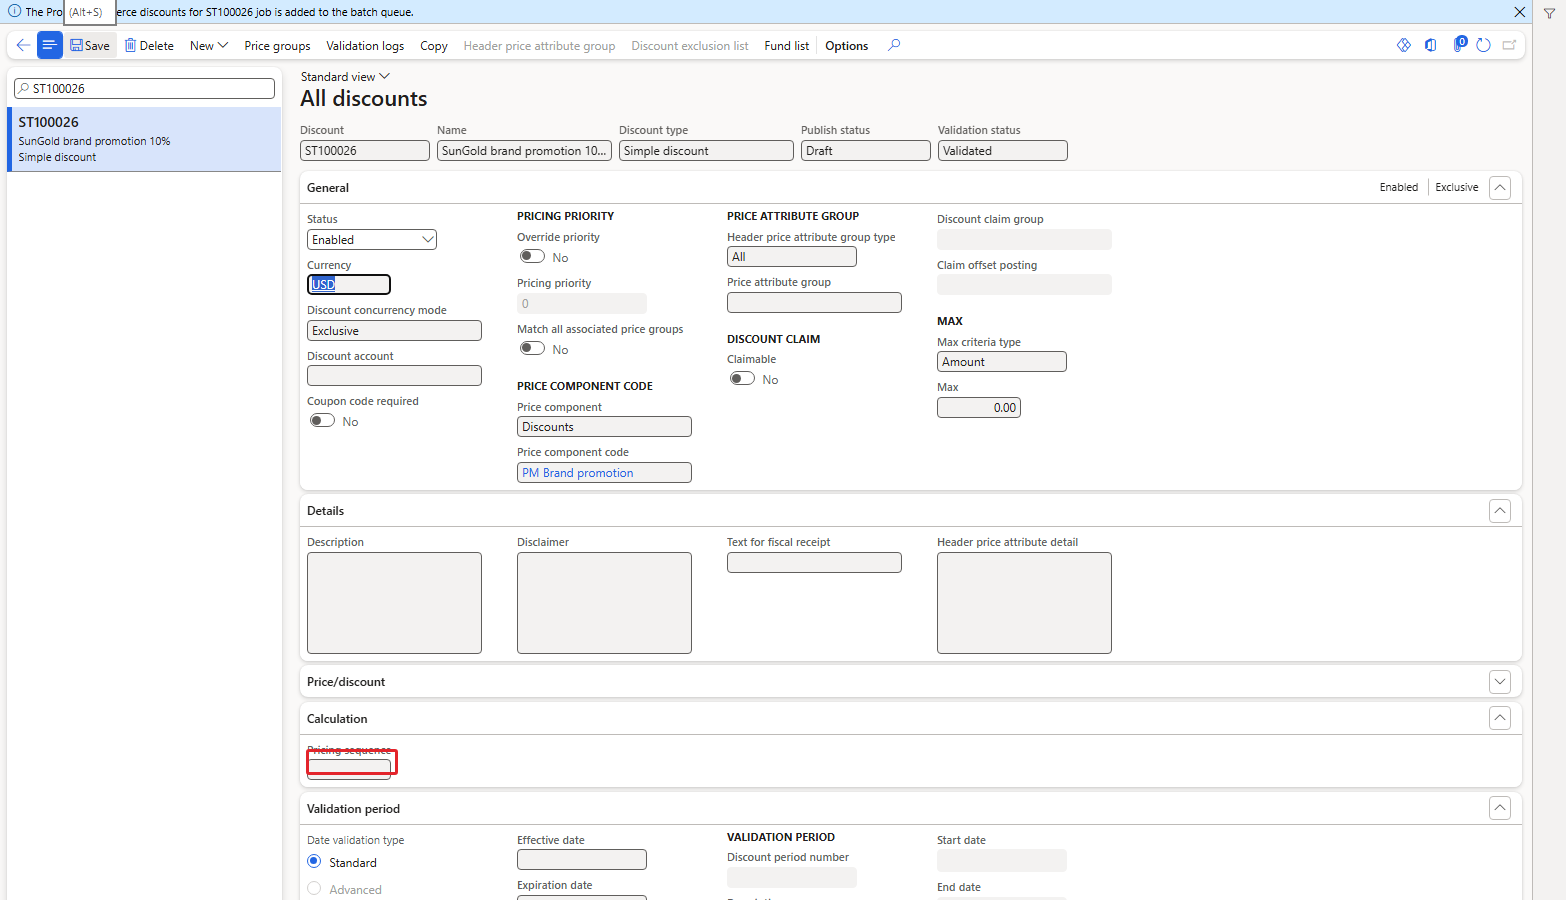This screenshot has height=900, width=1566.
Task: Click the info icon in message bar
Action: 14,12
